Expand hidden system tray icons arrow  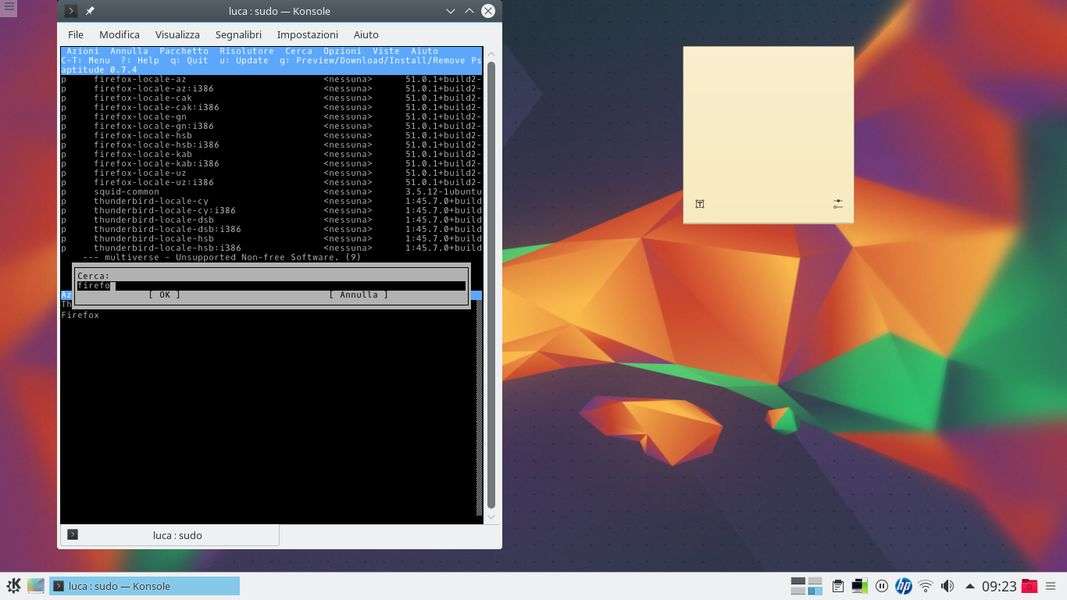[x=969, y=586]
